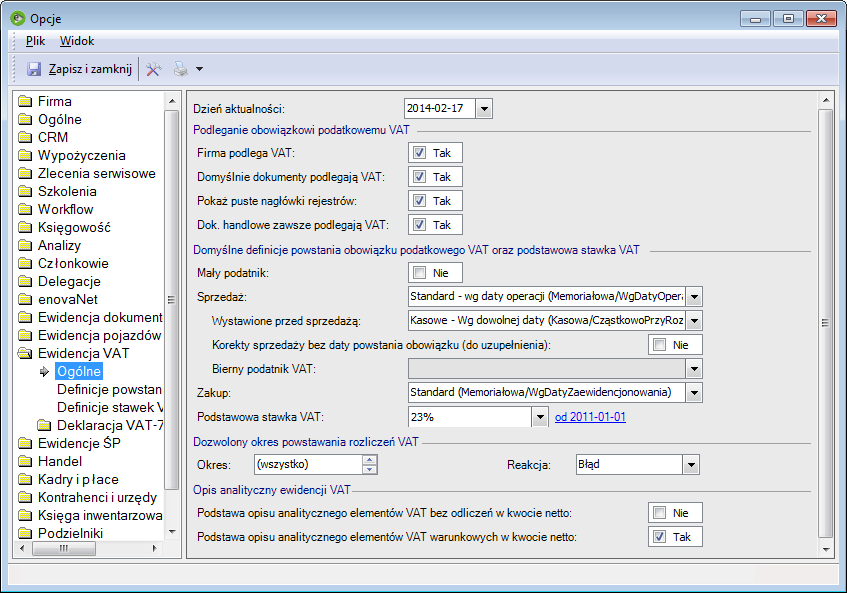Open the Bierny podatnik VAT dropdown
Image resolution: width=847 pixels, height=593 pixels.
click(x=694, y=369)
